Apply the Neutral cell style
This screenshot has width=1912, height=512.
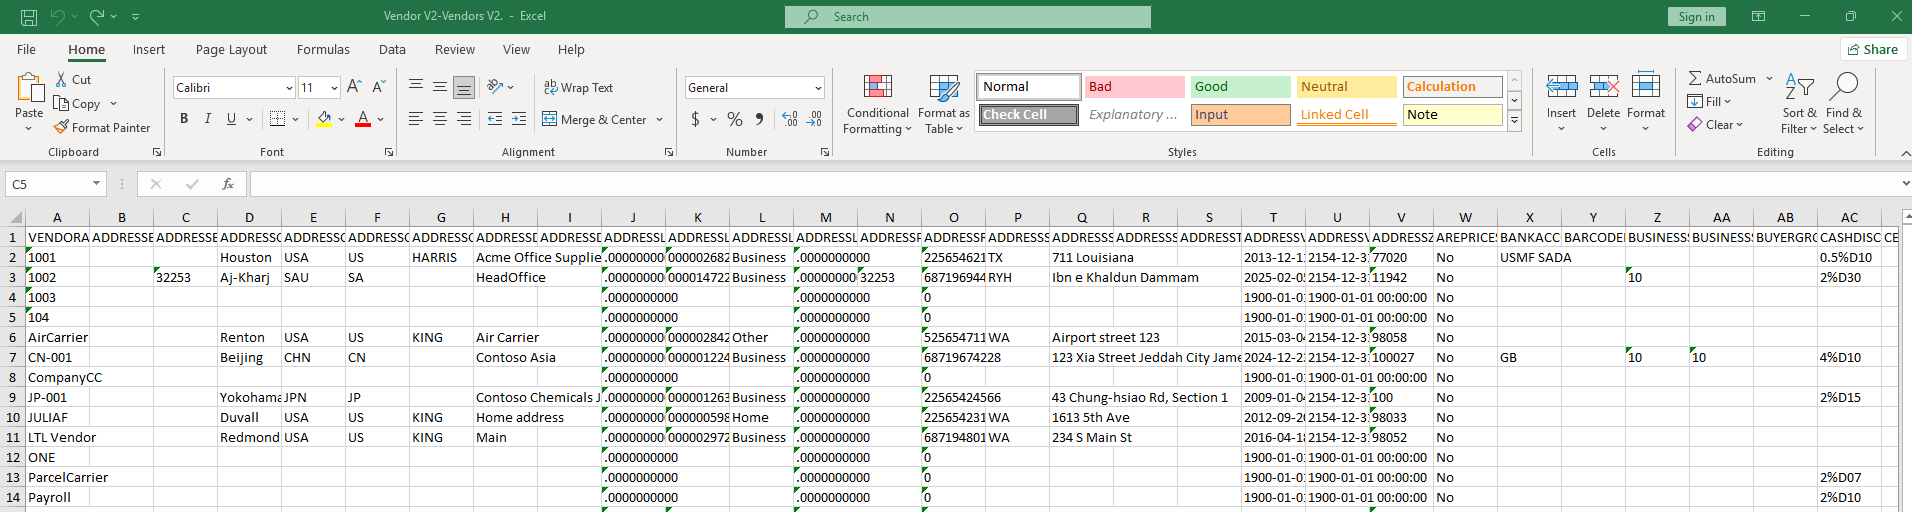1346,87
